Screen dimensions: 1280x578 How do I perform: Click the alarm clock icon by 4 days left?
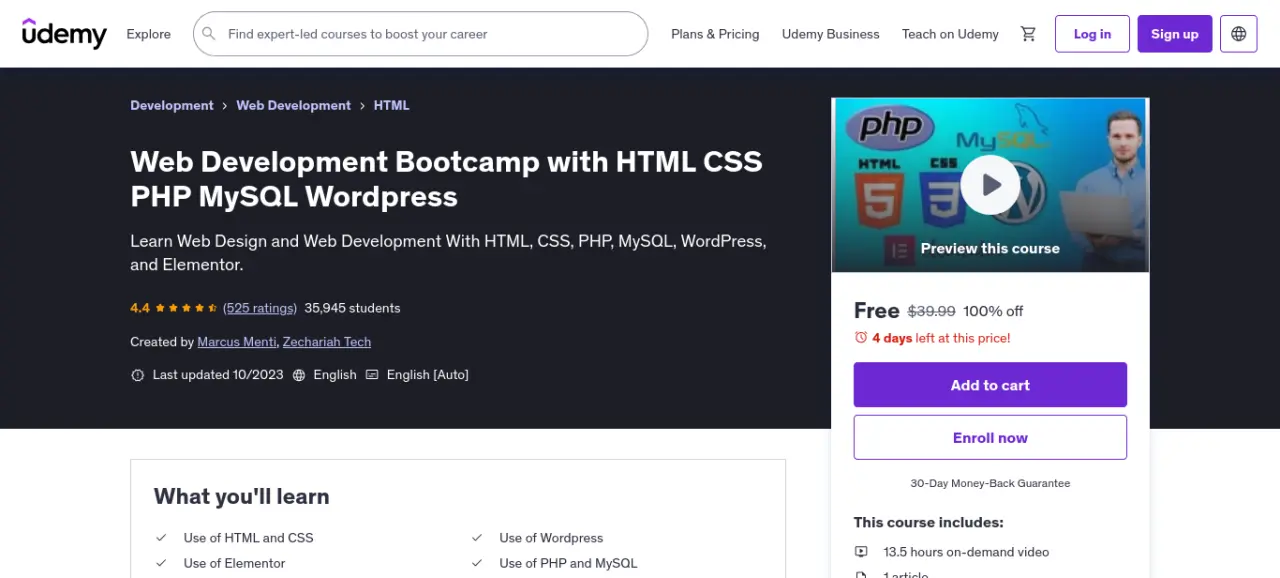pyautogui.click(x=861, y=338)
